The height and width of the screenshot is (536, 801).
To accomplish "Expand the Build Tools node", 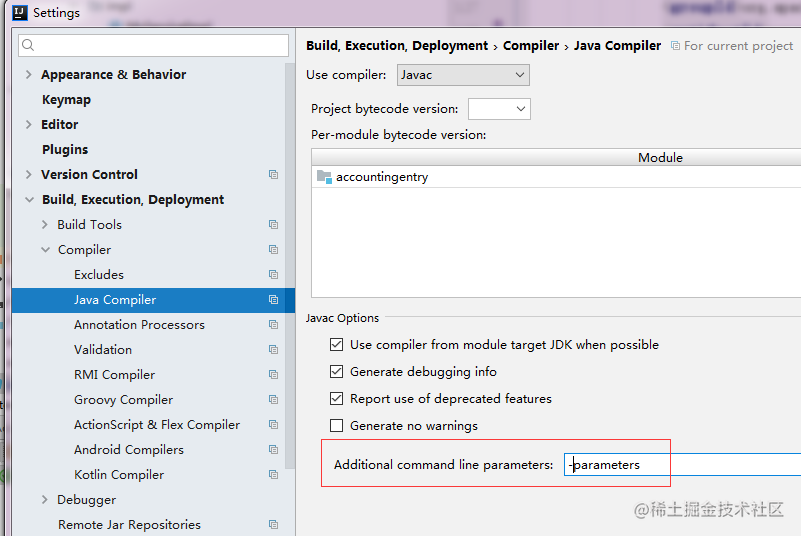I will click(45, 225).
